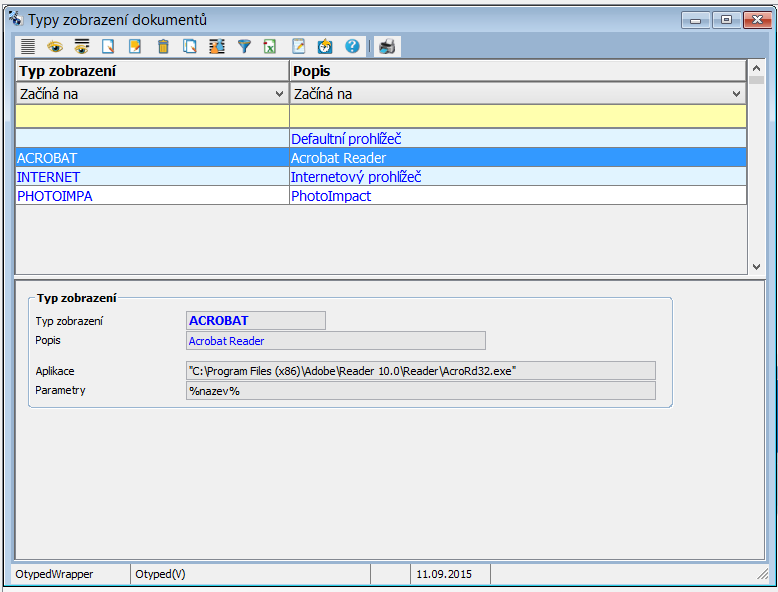This screenshot has width=778, height=592.
Task: Click the copy record icon
Action: click(190, 46)
